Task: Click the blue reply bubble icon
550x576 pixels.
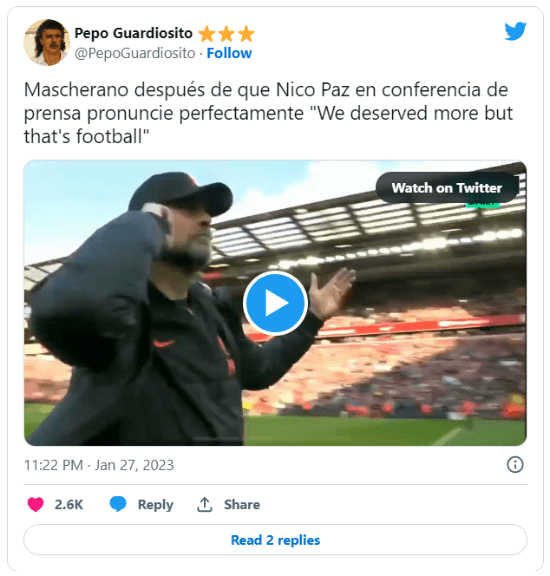Action: tap(118, 504)
